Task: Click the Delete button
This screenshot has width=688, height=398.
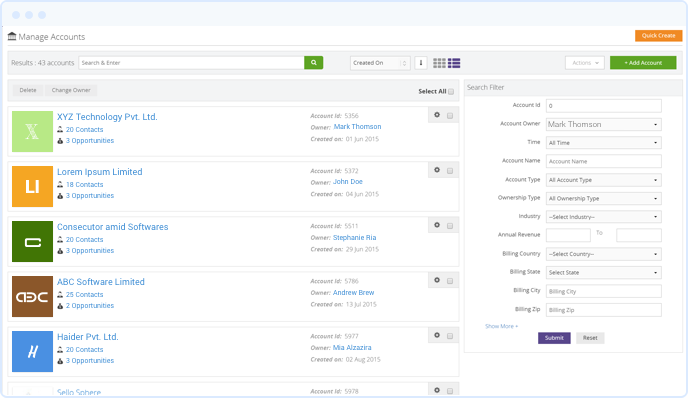Action: click(28, 90)
